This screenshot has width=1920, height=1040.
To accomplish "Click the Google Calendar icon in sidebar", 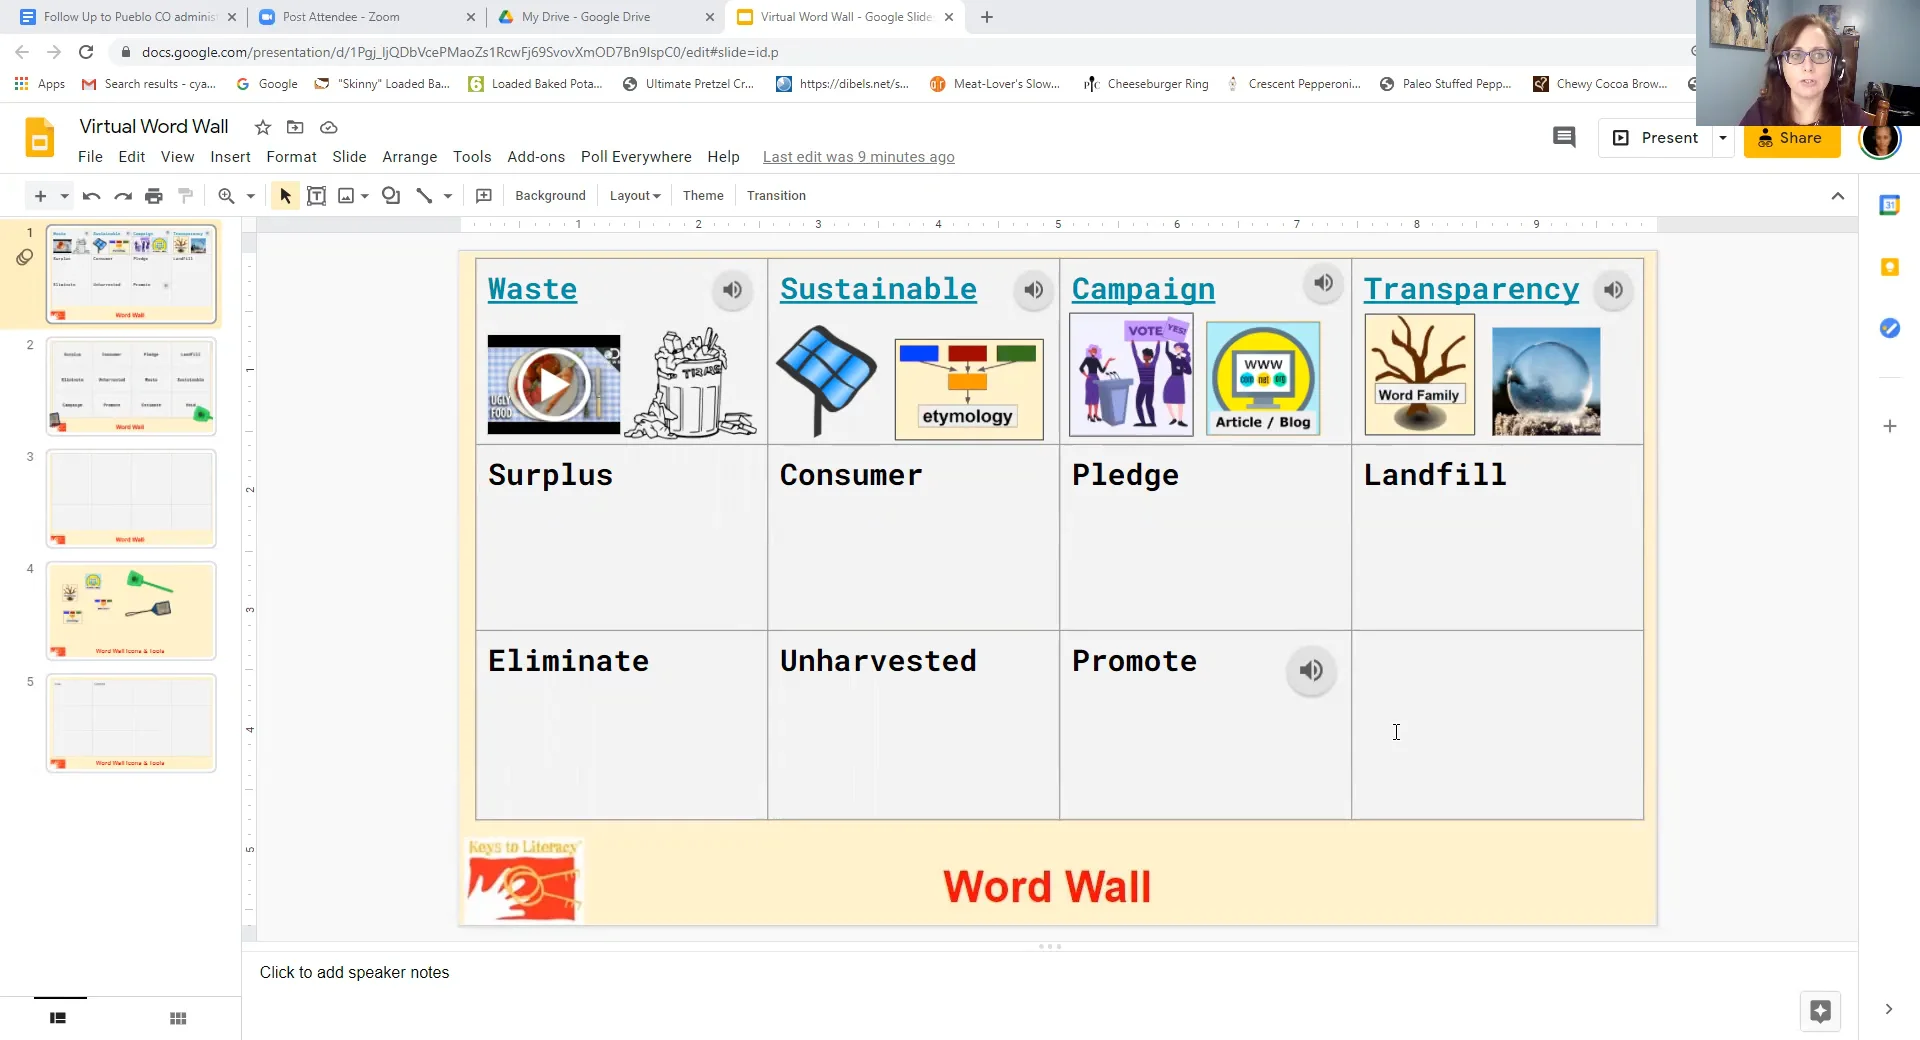I will 1890,204.
